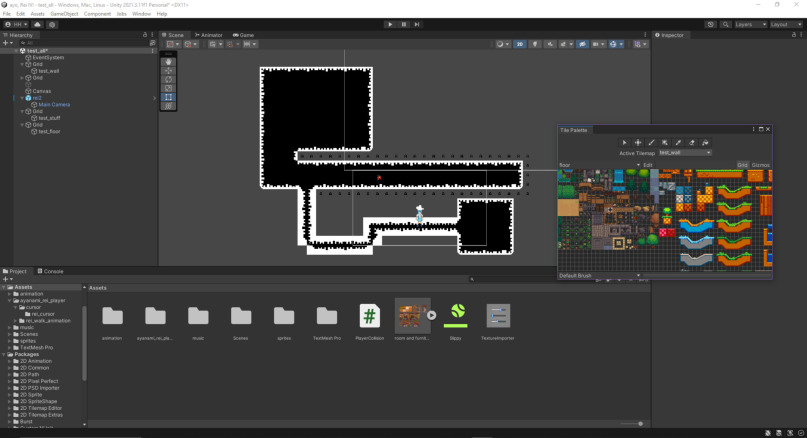
Task: Toggle Gizmos in Tile Palette
Action: tap(761, 165)
